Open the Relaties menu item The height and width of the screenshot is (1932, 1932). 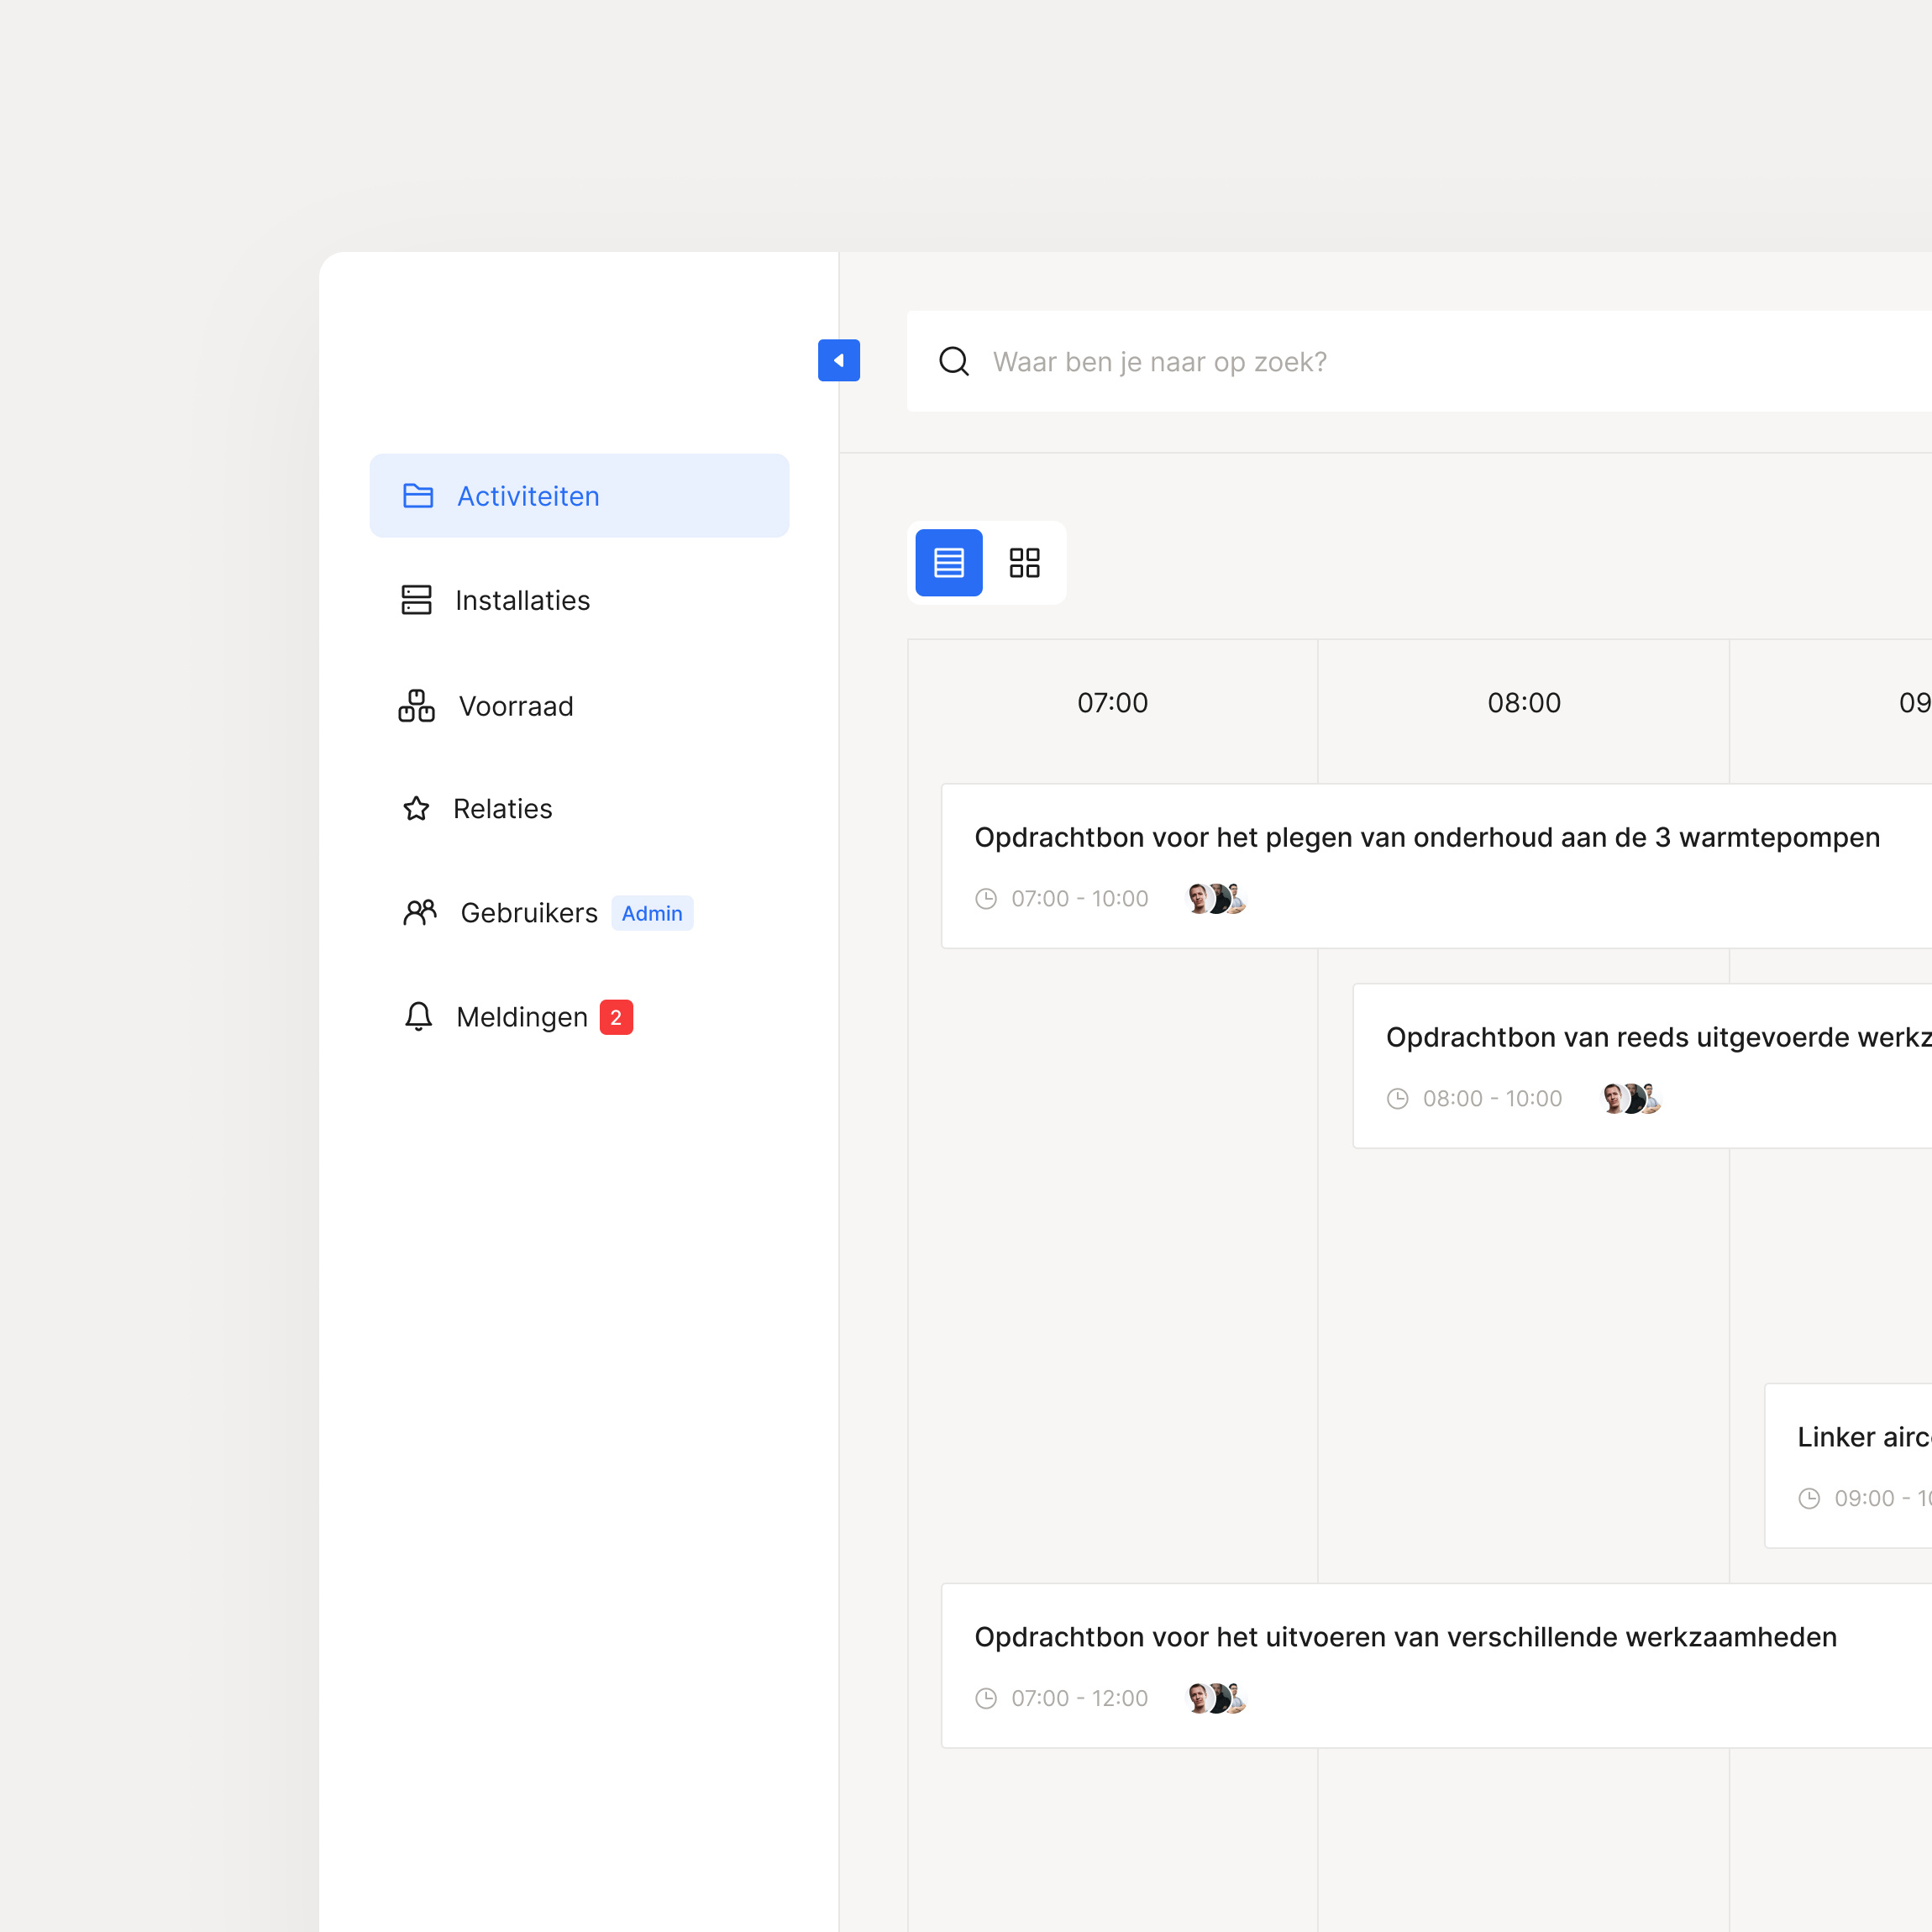(503, 808)
